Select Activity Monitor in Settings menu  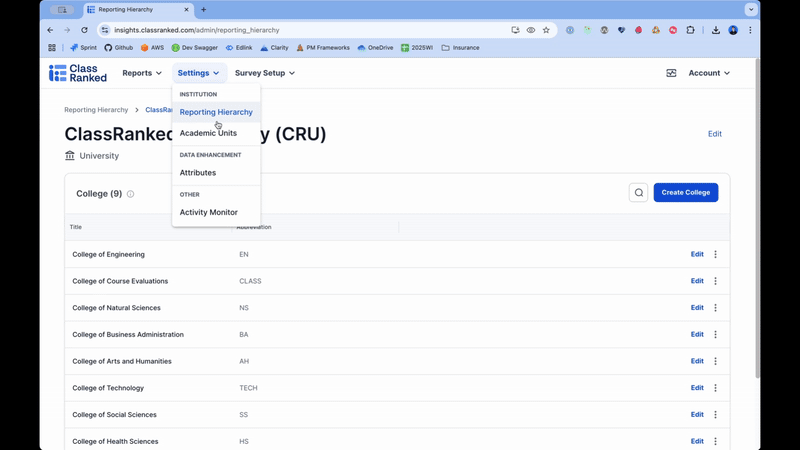(216, 212)
